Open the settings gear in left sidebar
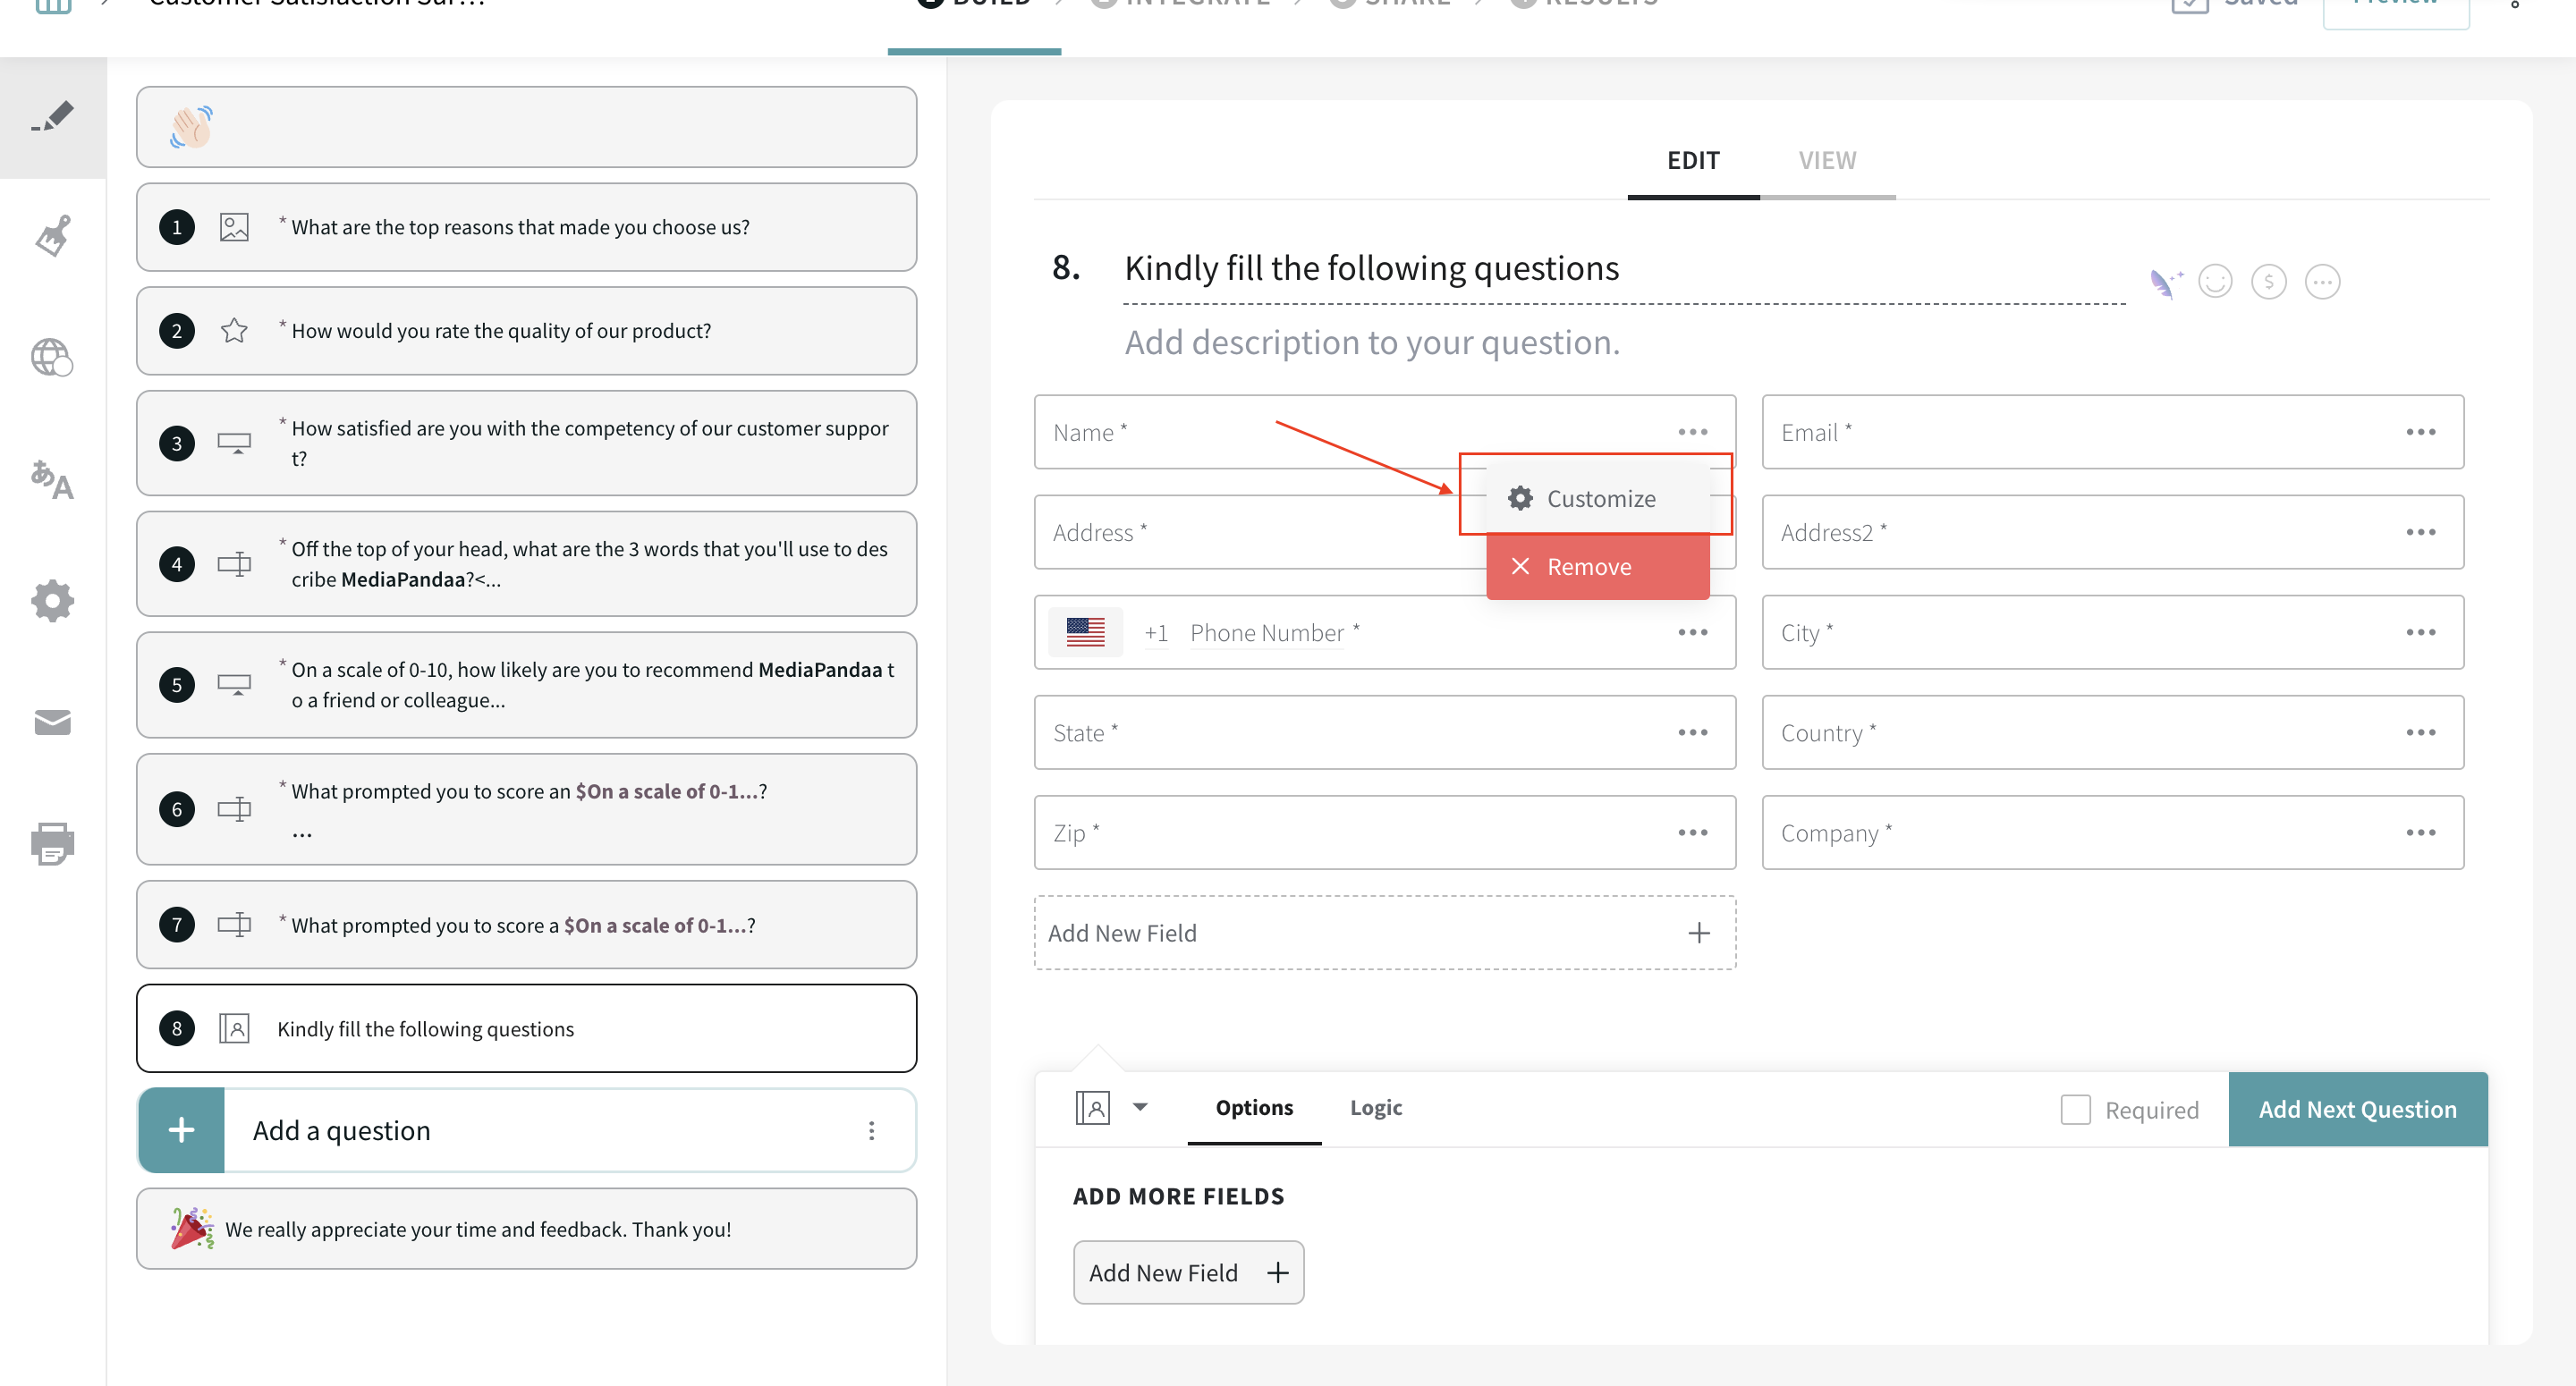Image resolution: width=2576 pixels, height=1386 pixels. [53, 601]
